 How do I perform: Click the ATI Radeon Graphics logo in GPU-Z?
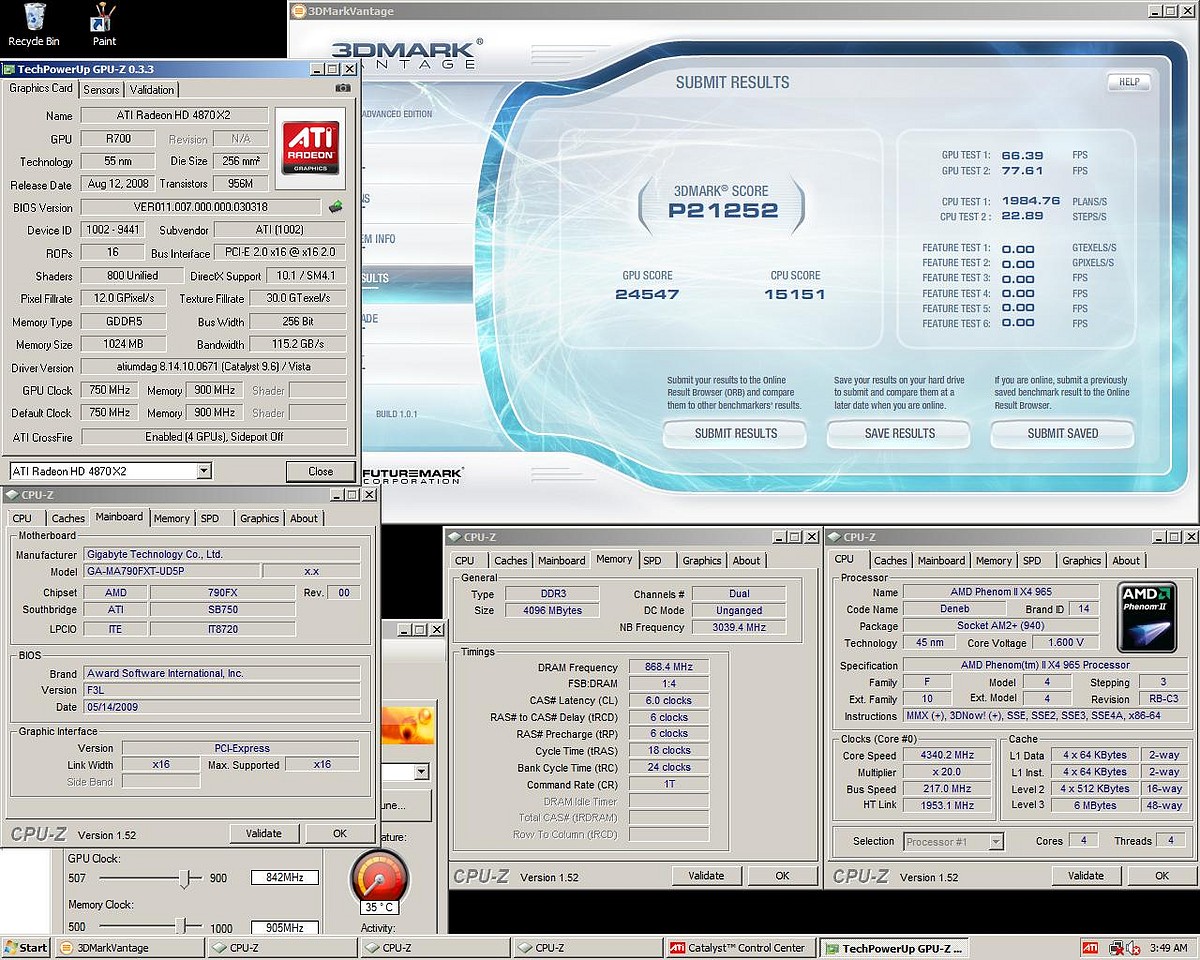point(310,148)
